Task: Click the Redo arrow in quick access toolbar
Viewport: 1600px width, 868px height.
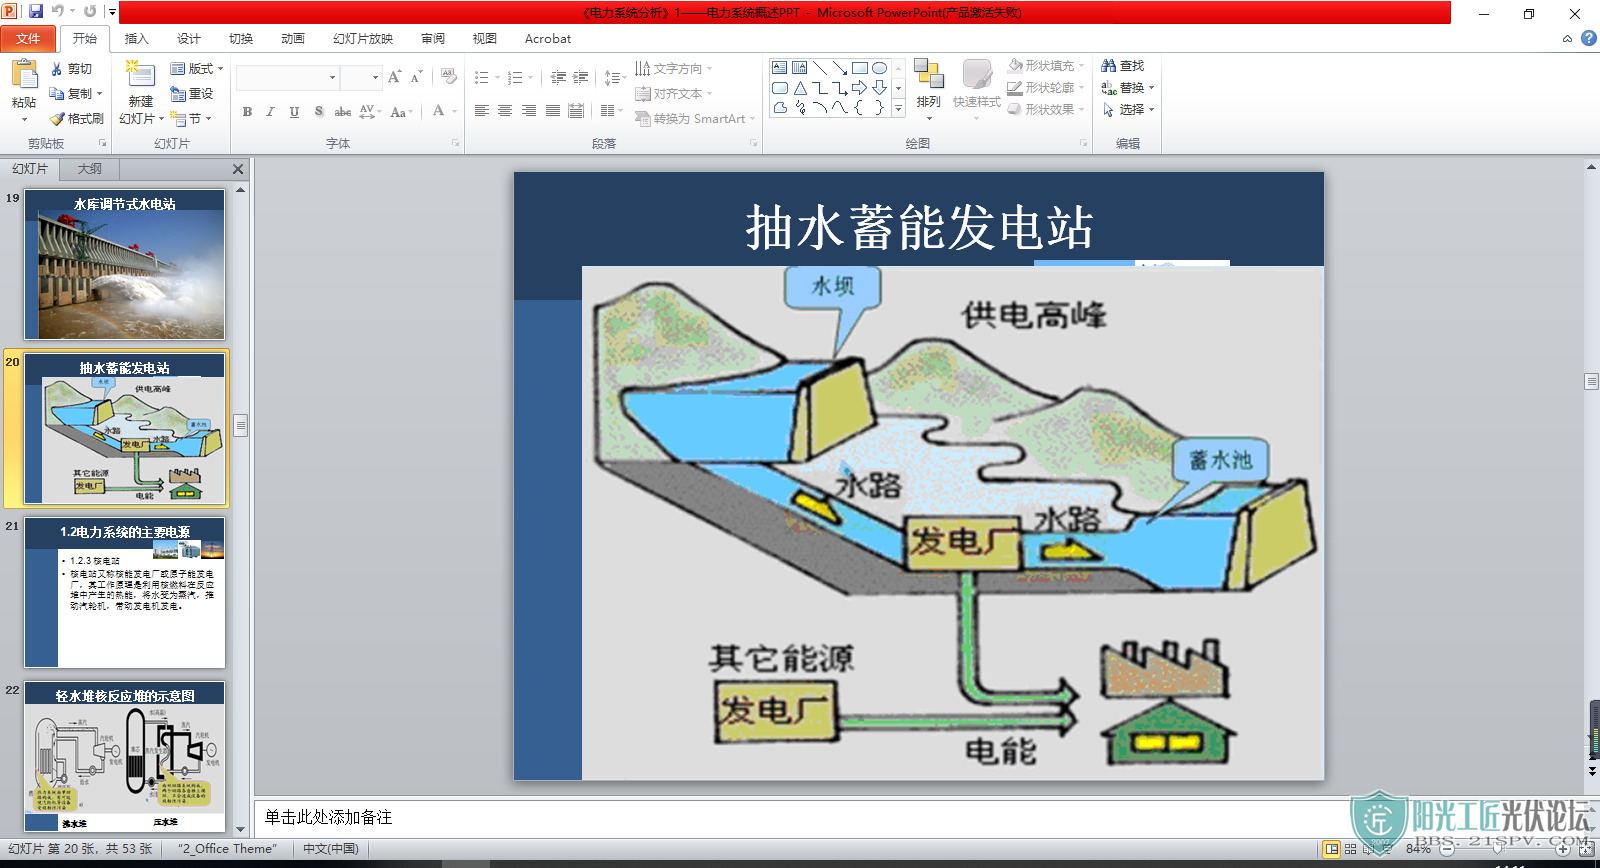Action: point(90,11)
